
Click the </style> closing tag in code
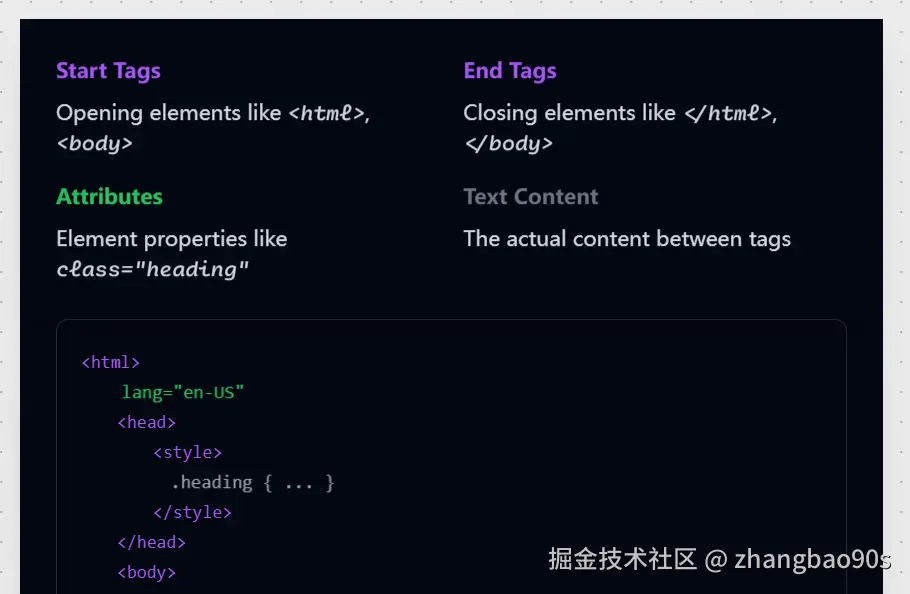tap(192, 512)
